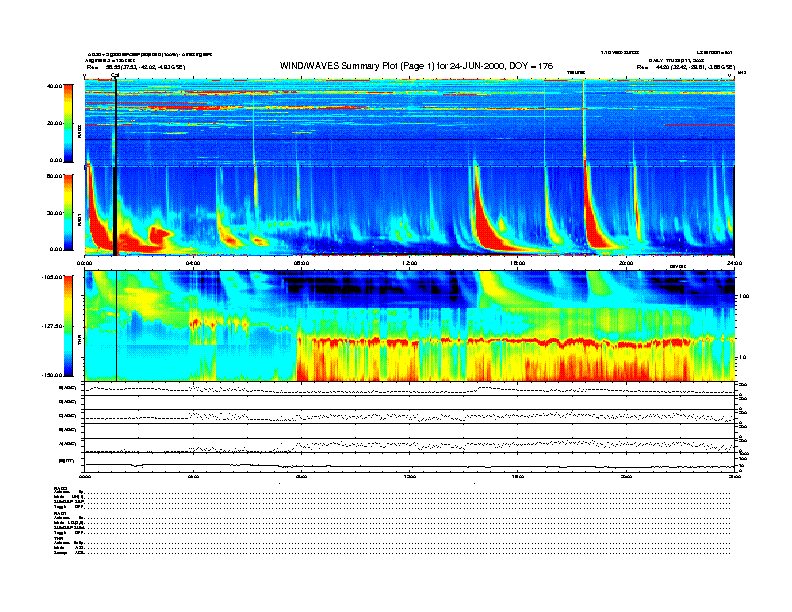Viewport: 792px width, 612px height.
Task: Select the -105.00 label on TNR color scale
Action: coord(52,277)
